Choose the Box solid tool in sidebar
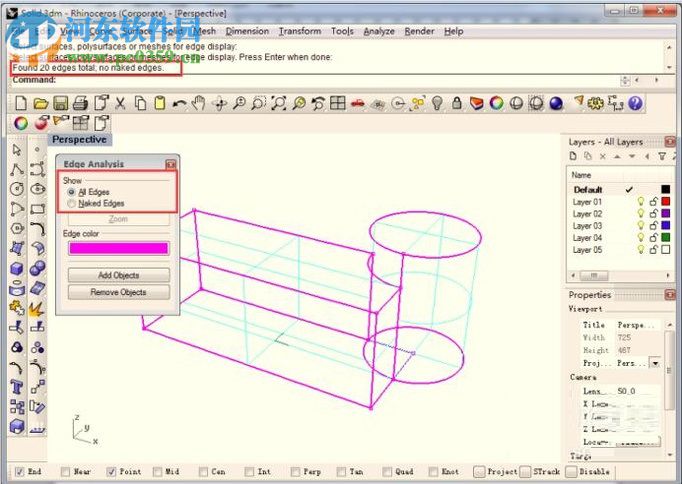Screen dimensions: 682x484 click(x=17, y=268)
